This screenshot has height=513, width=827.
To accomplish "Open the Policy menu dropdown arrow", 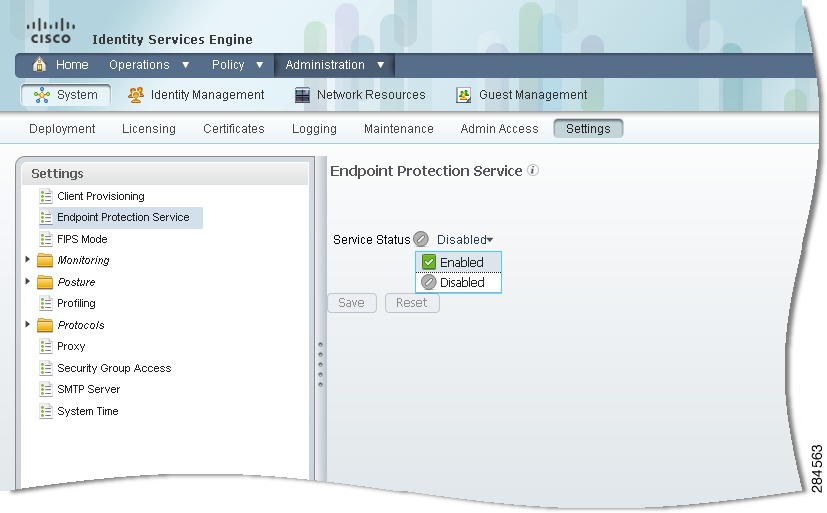I will 259,65.
